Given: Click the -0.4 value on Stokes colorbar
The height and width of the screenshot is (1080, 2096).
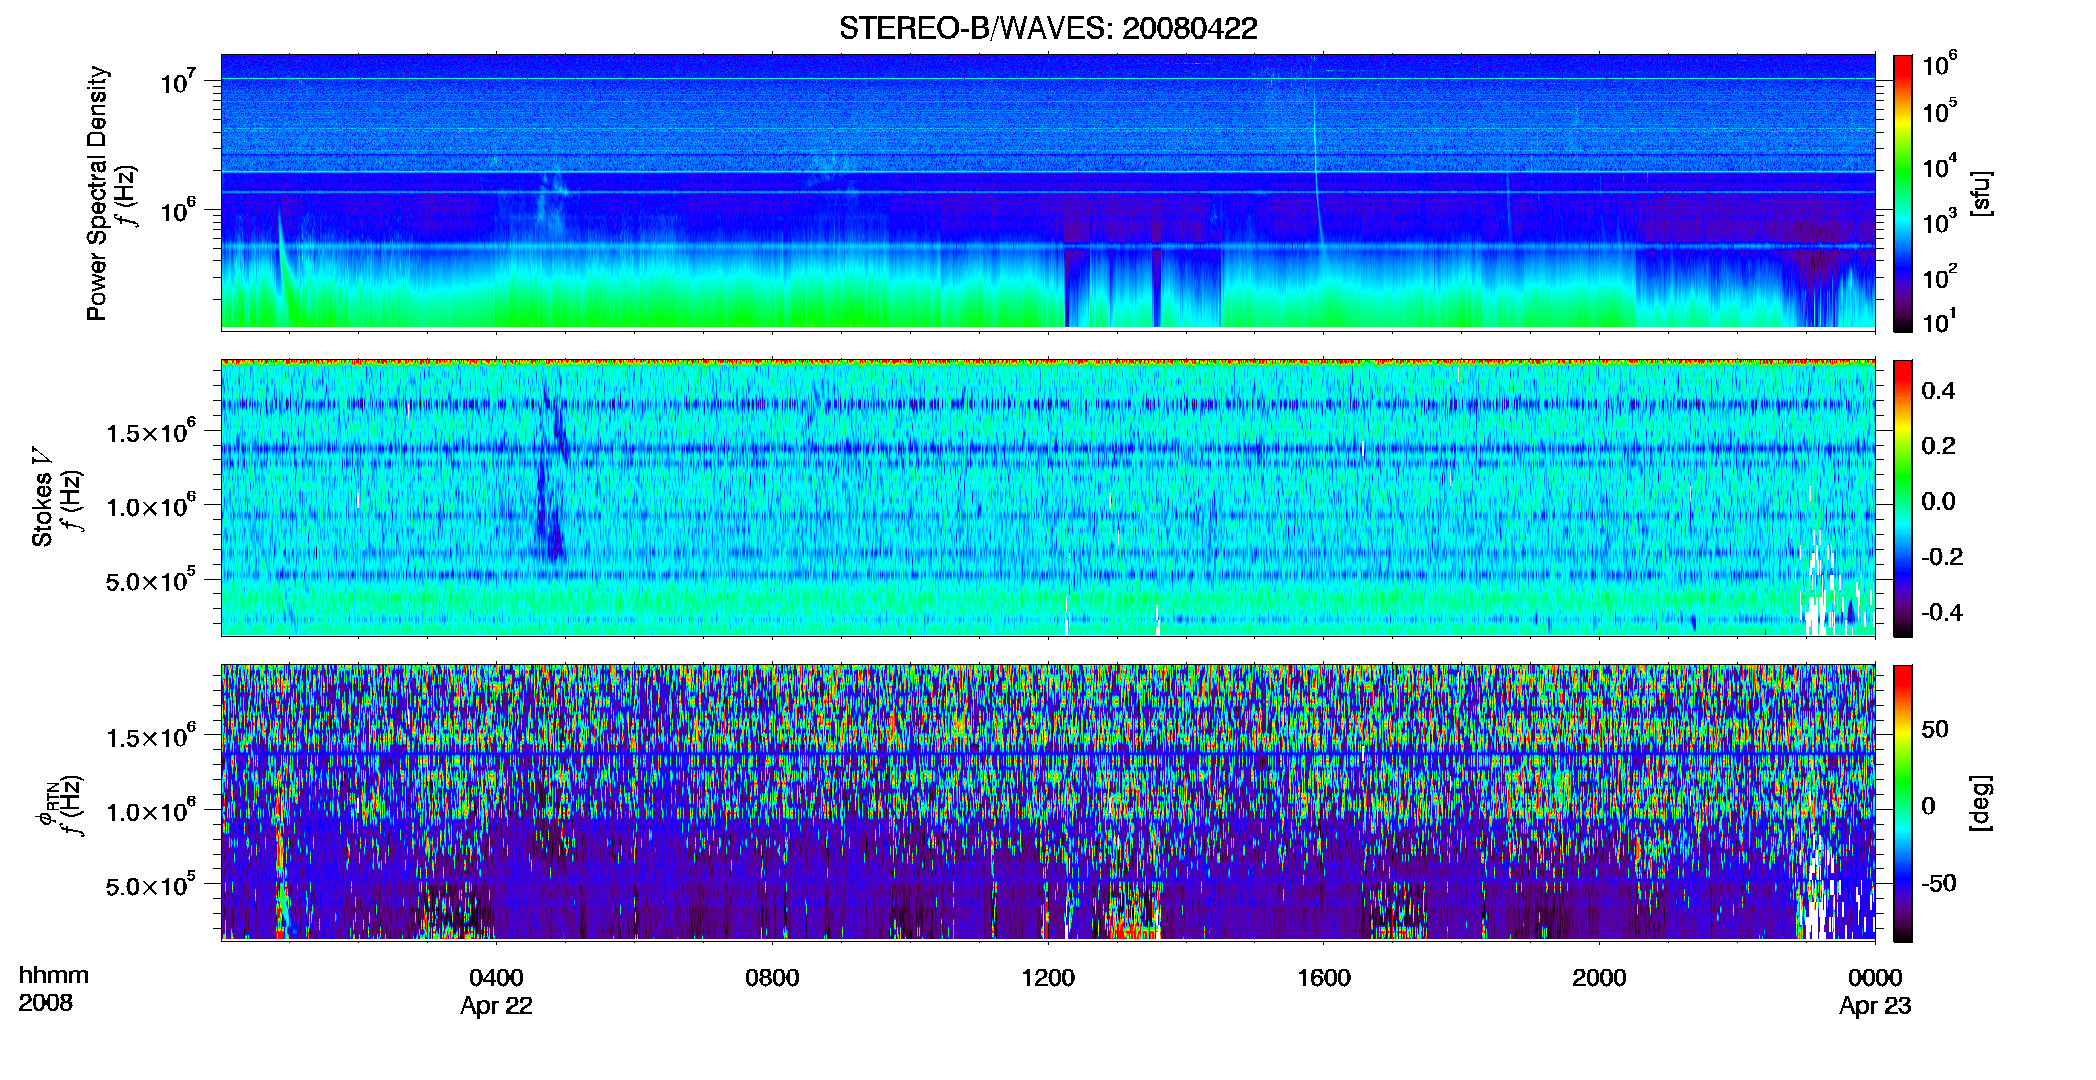Looking at the screenshot, I should [1942, 612].
